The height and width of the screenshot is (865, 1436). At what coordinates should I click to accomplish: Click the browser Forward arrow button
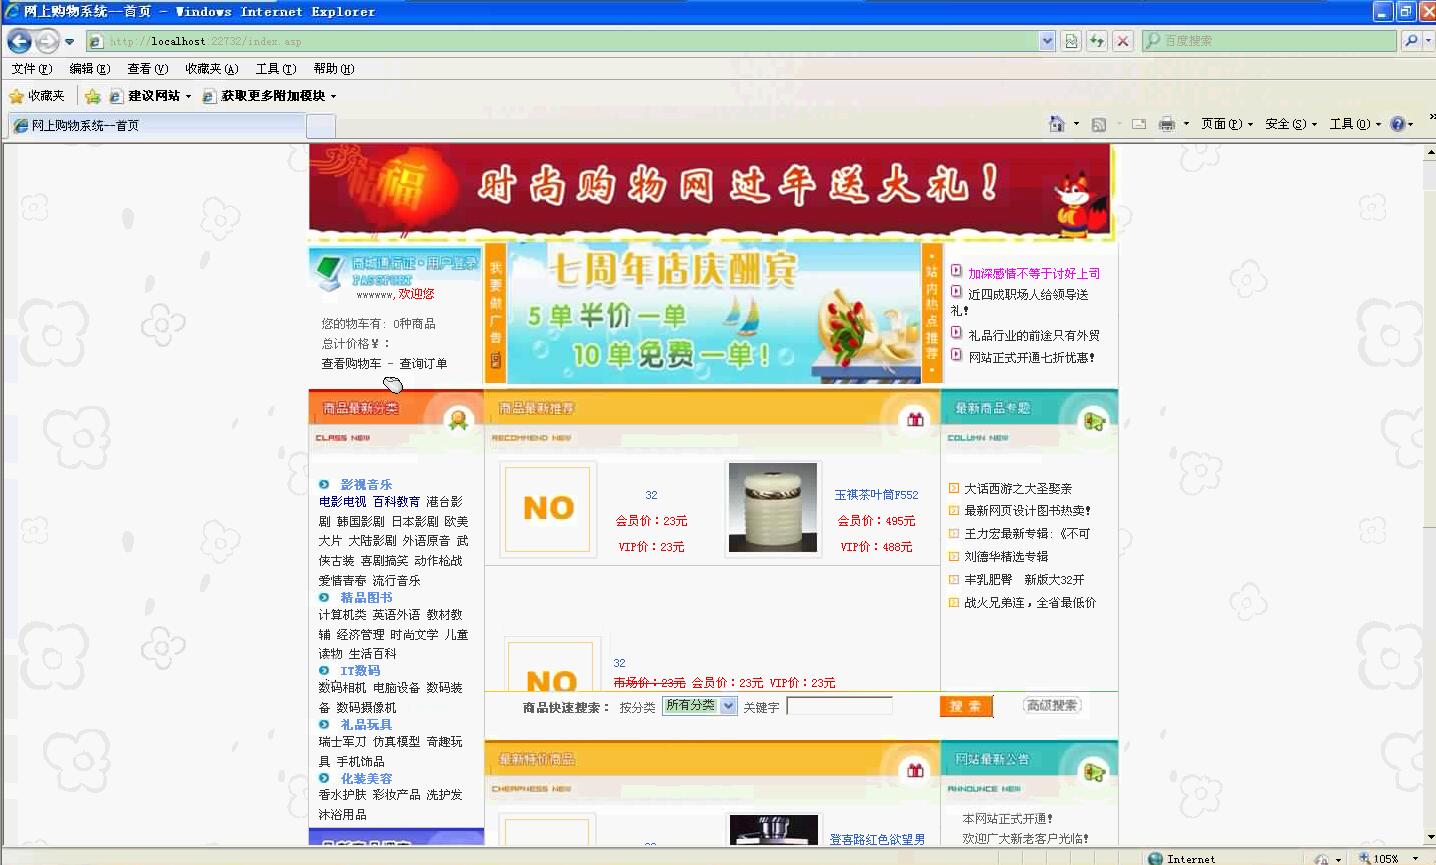tap(47, 41)
